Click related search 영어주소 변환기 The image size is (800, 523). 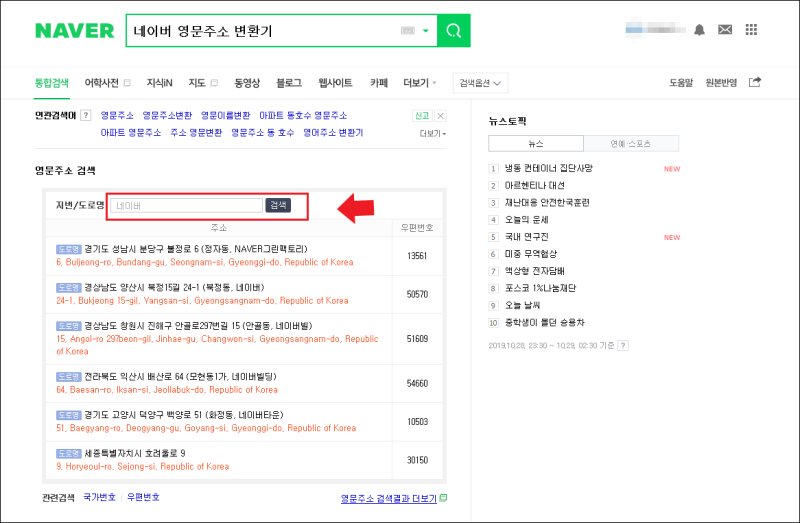tap(333, 133)
